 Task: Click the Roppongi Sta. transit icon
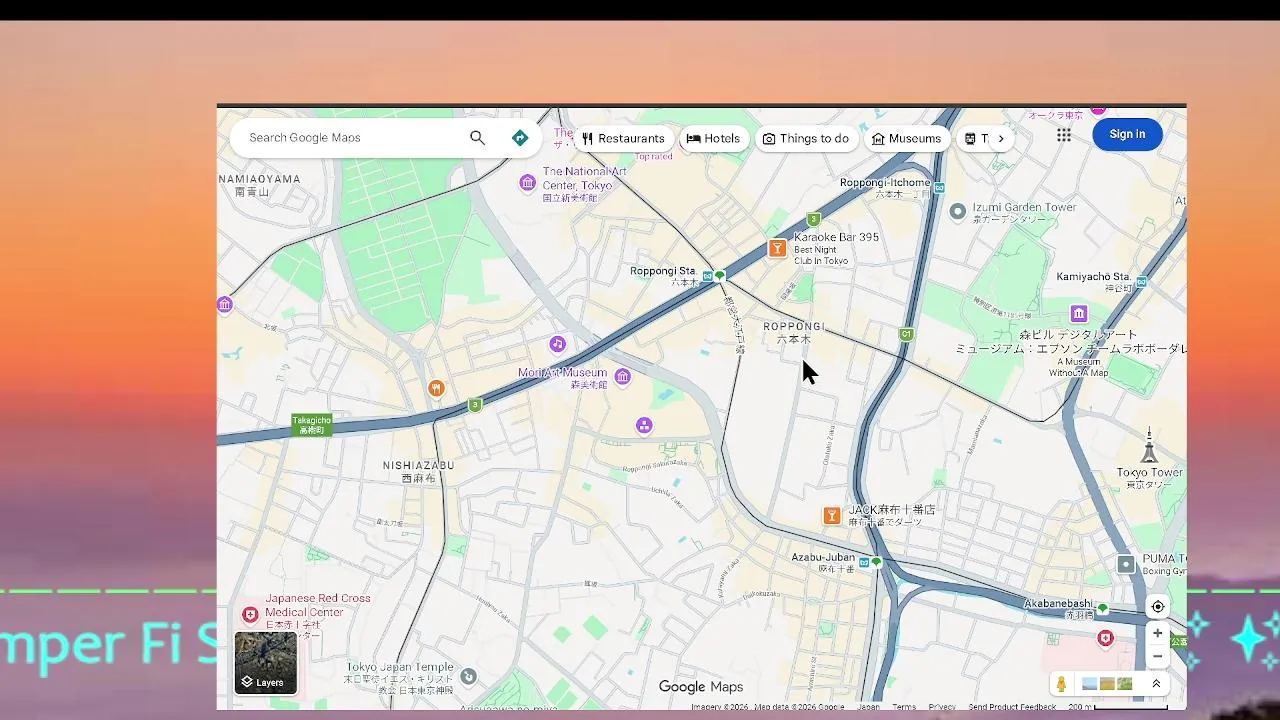click(707, 275)
